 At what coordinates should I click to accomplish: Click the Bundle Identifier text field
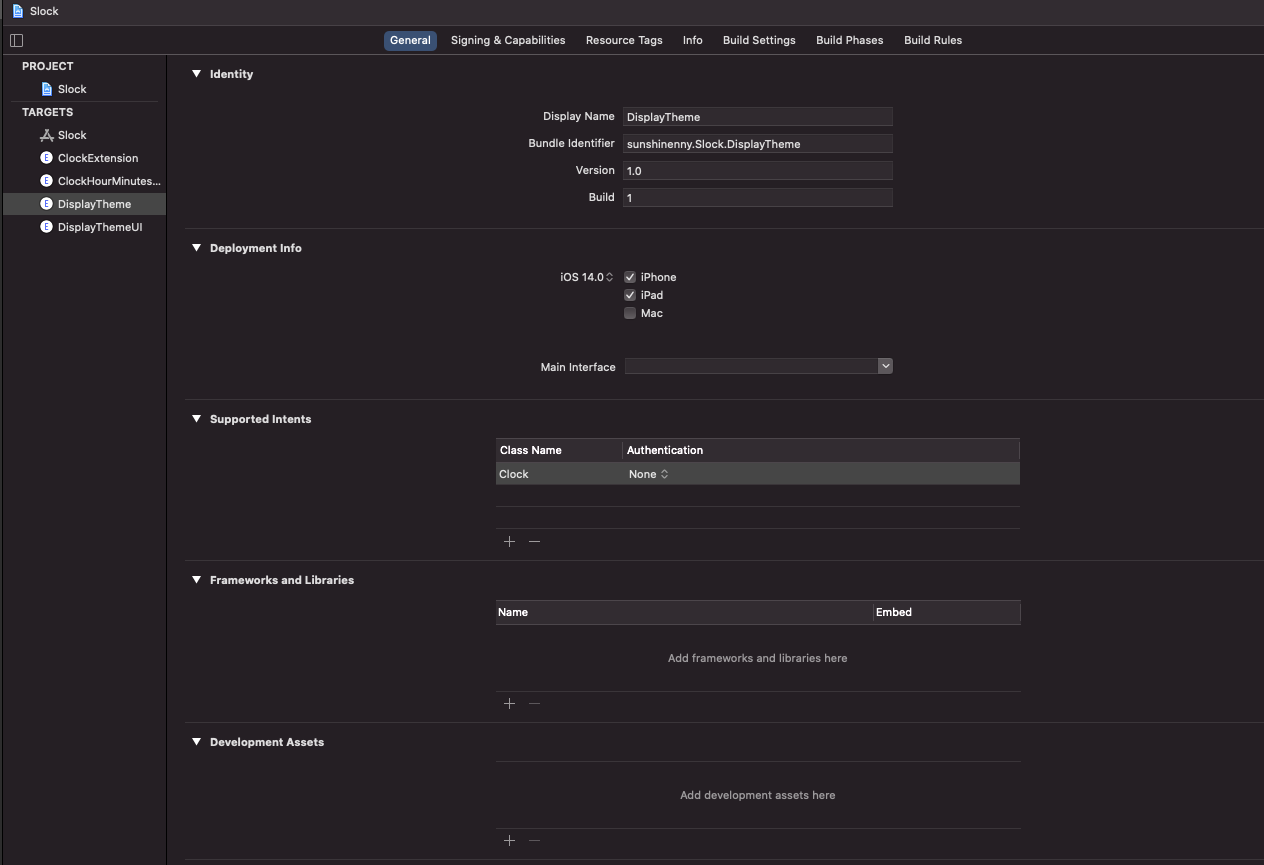pyautogui.click(x=757, y=144)
